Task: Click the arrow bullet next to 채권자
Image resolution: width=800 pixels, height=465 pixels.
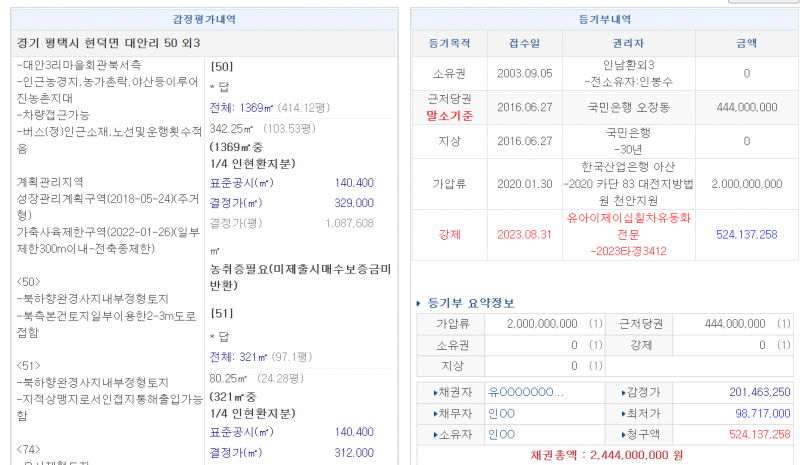Action: click(434, 392)
